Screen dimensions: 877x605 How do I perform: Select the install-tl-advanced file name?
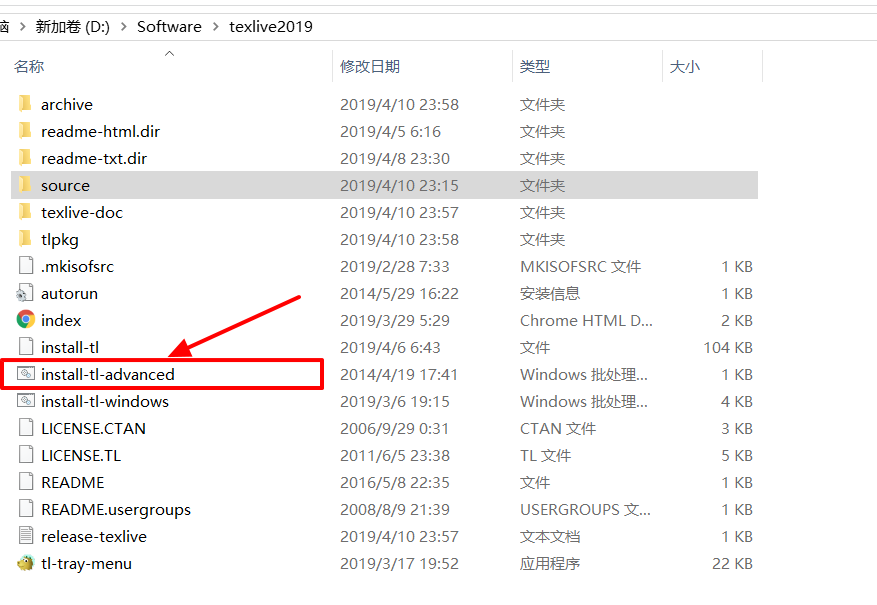(108, 374)
